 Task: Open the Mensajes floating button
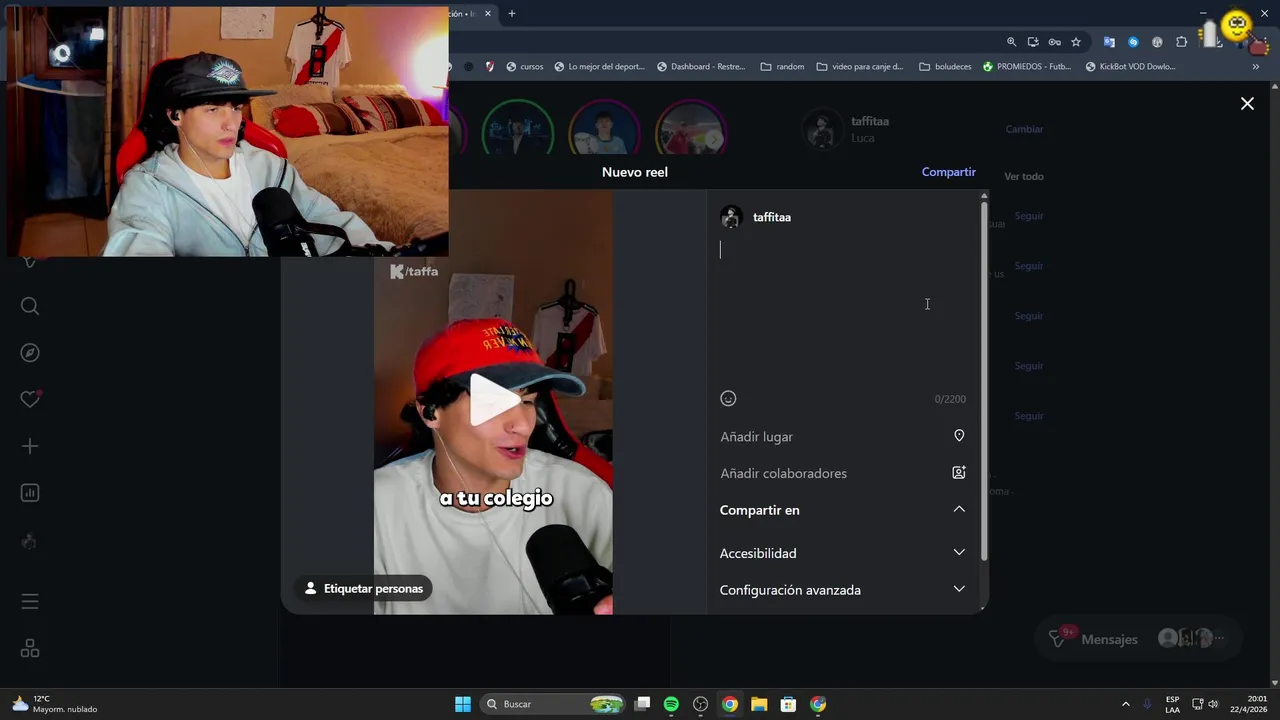pyautogui.click(x=1140, y=638)
